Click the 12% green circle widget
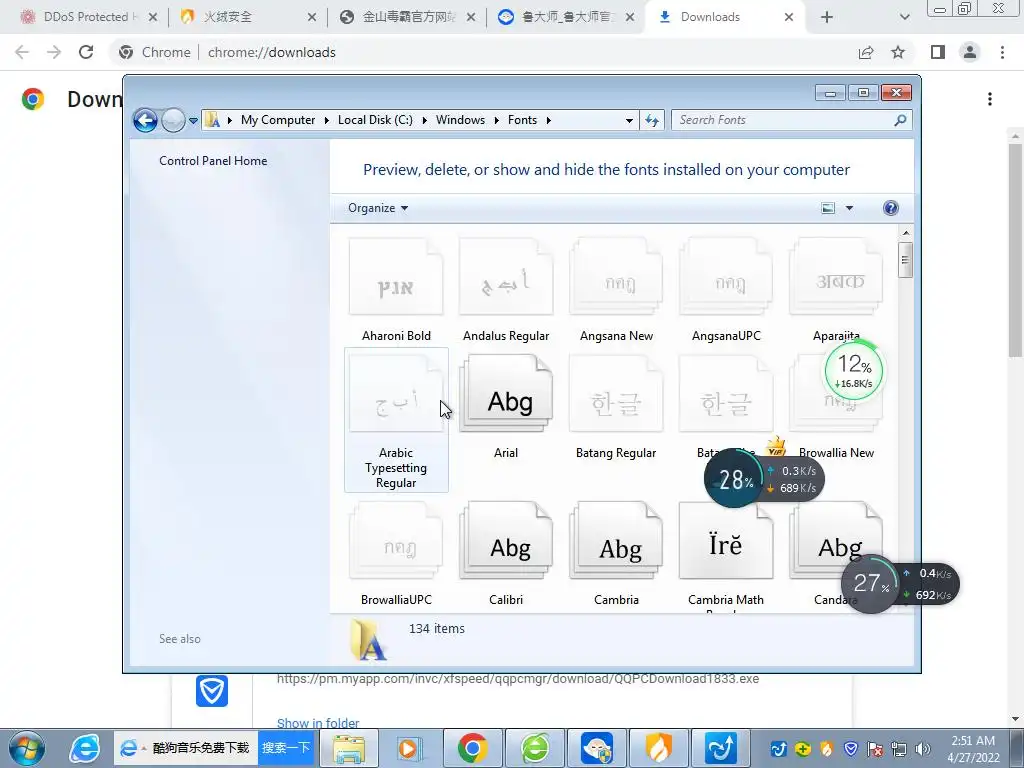Viewport: 1024px width, 768px height. (x=854, y=371)
